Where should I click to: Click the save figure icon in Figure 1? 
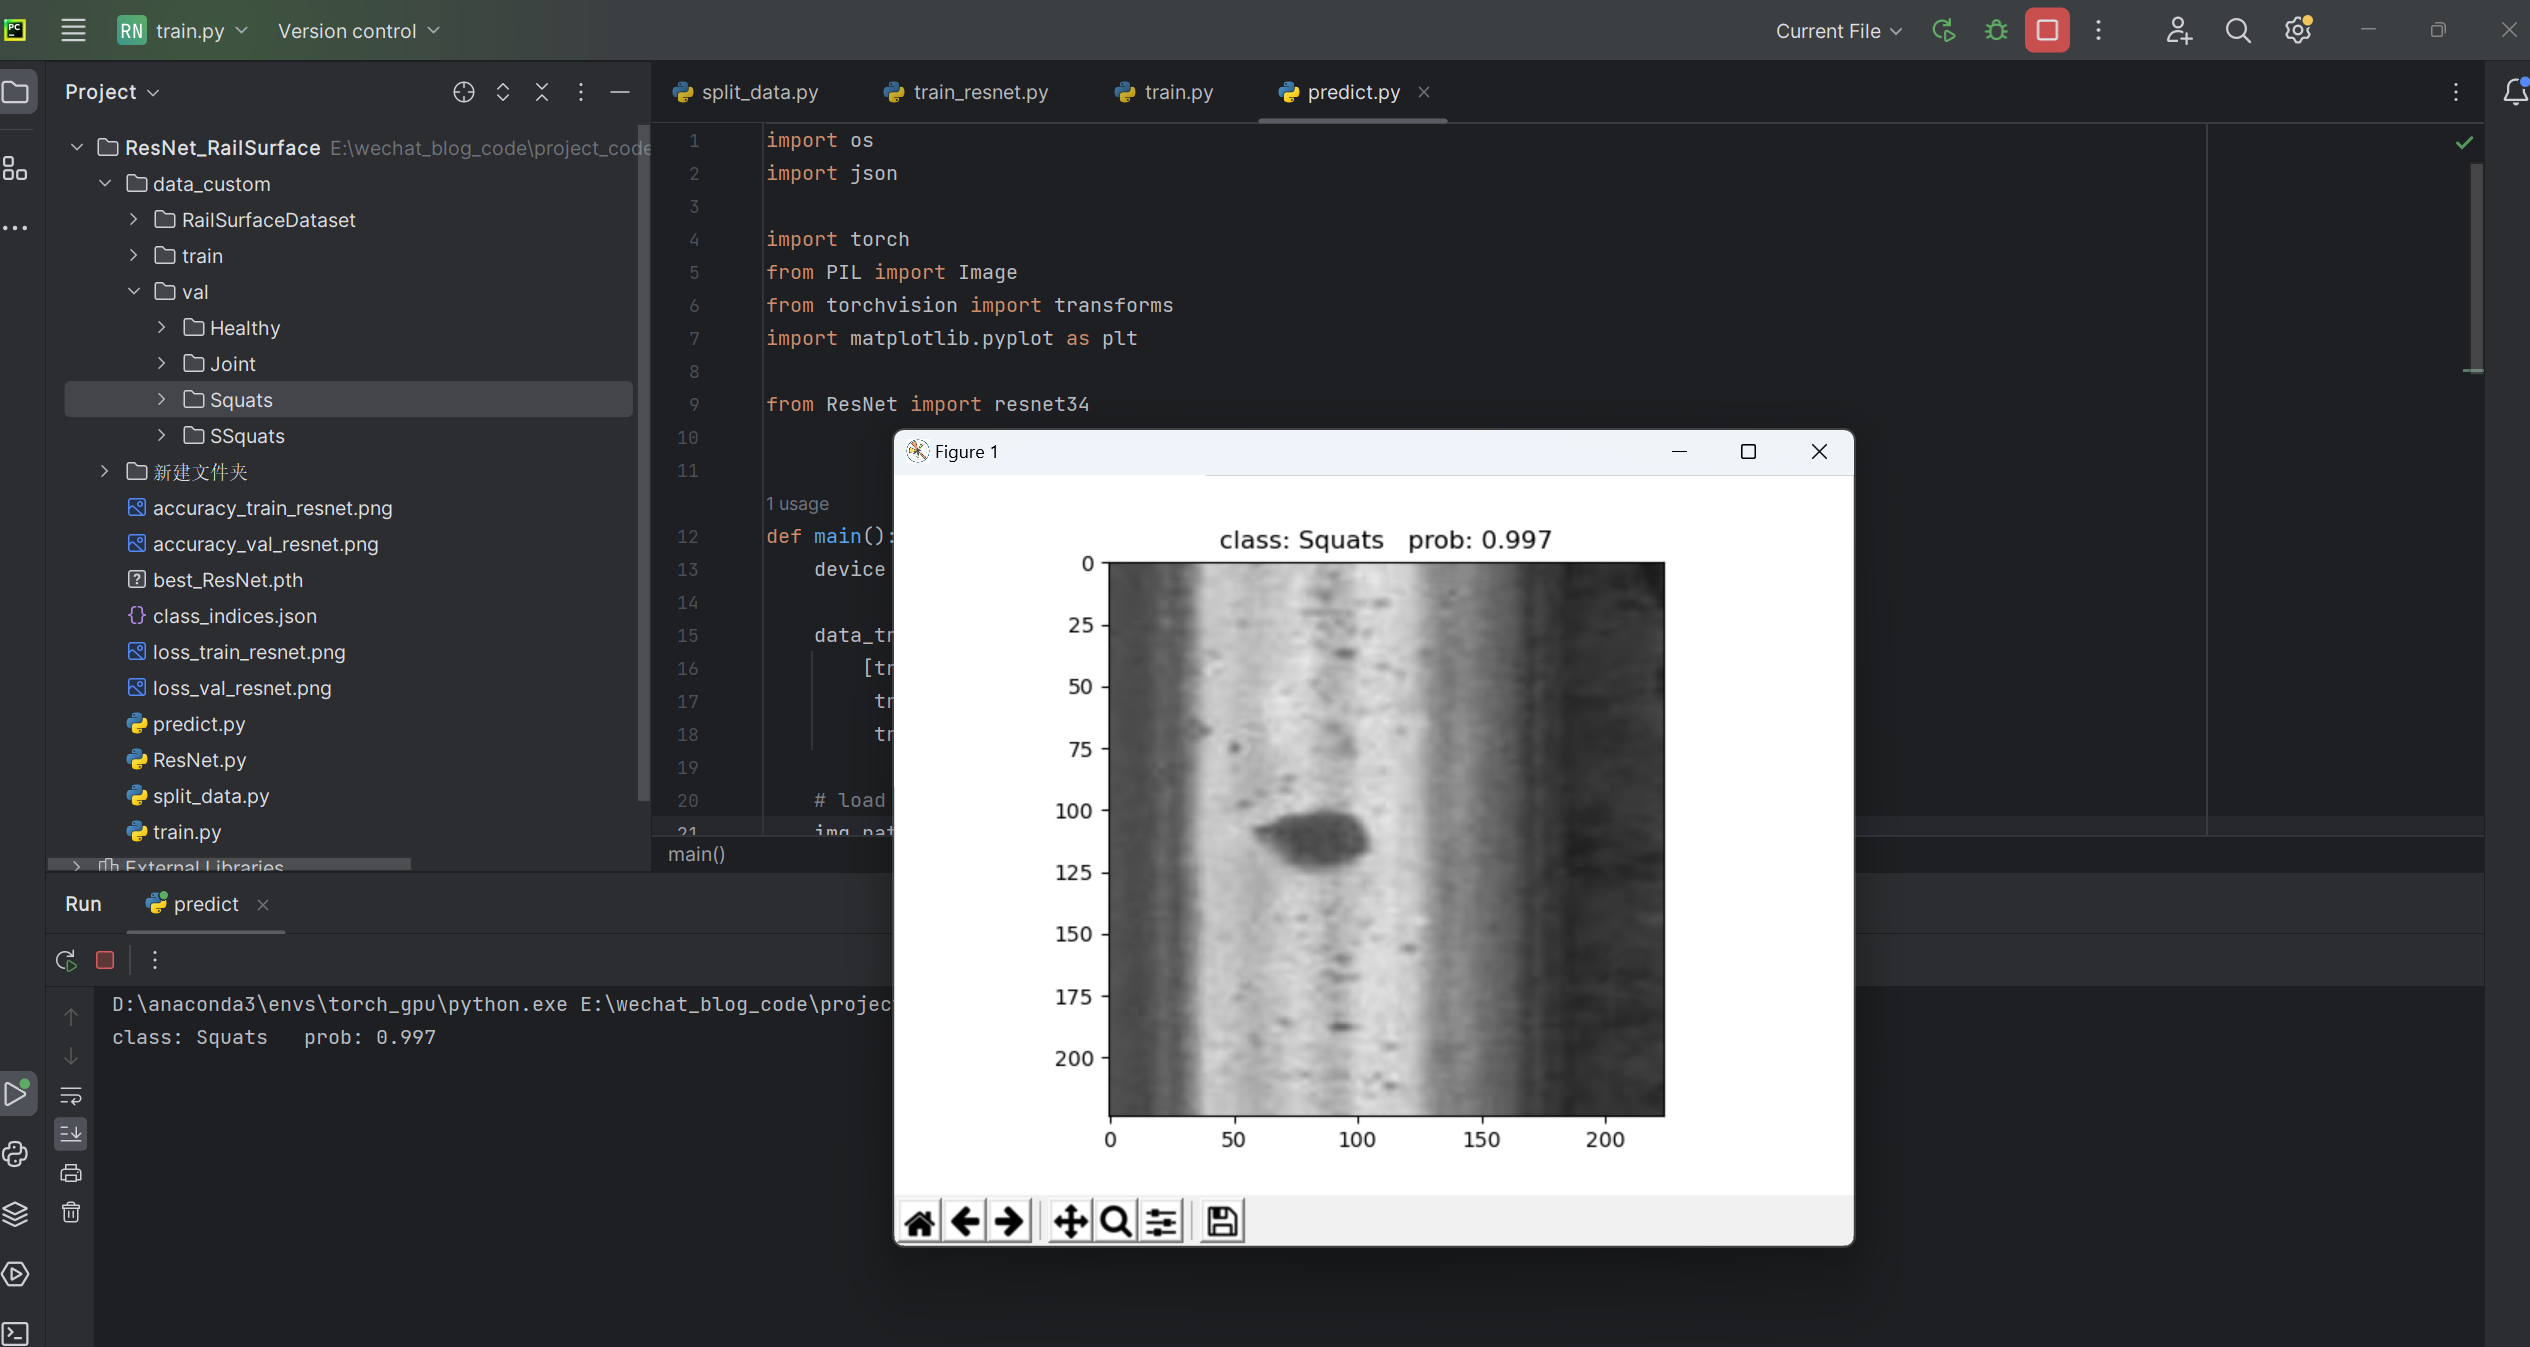(x=1221, y=1222)
